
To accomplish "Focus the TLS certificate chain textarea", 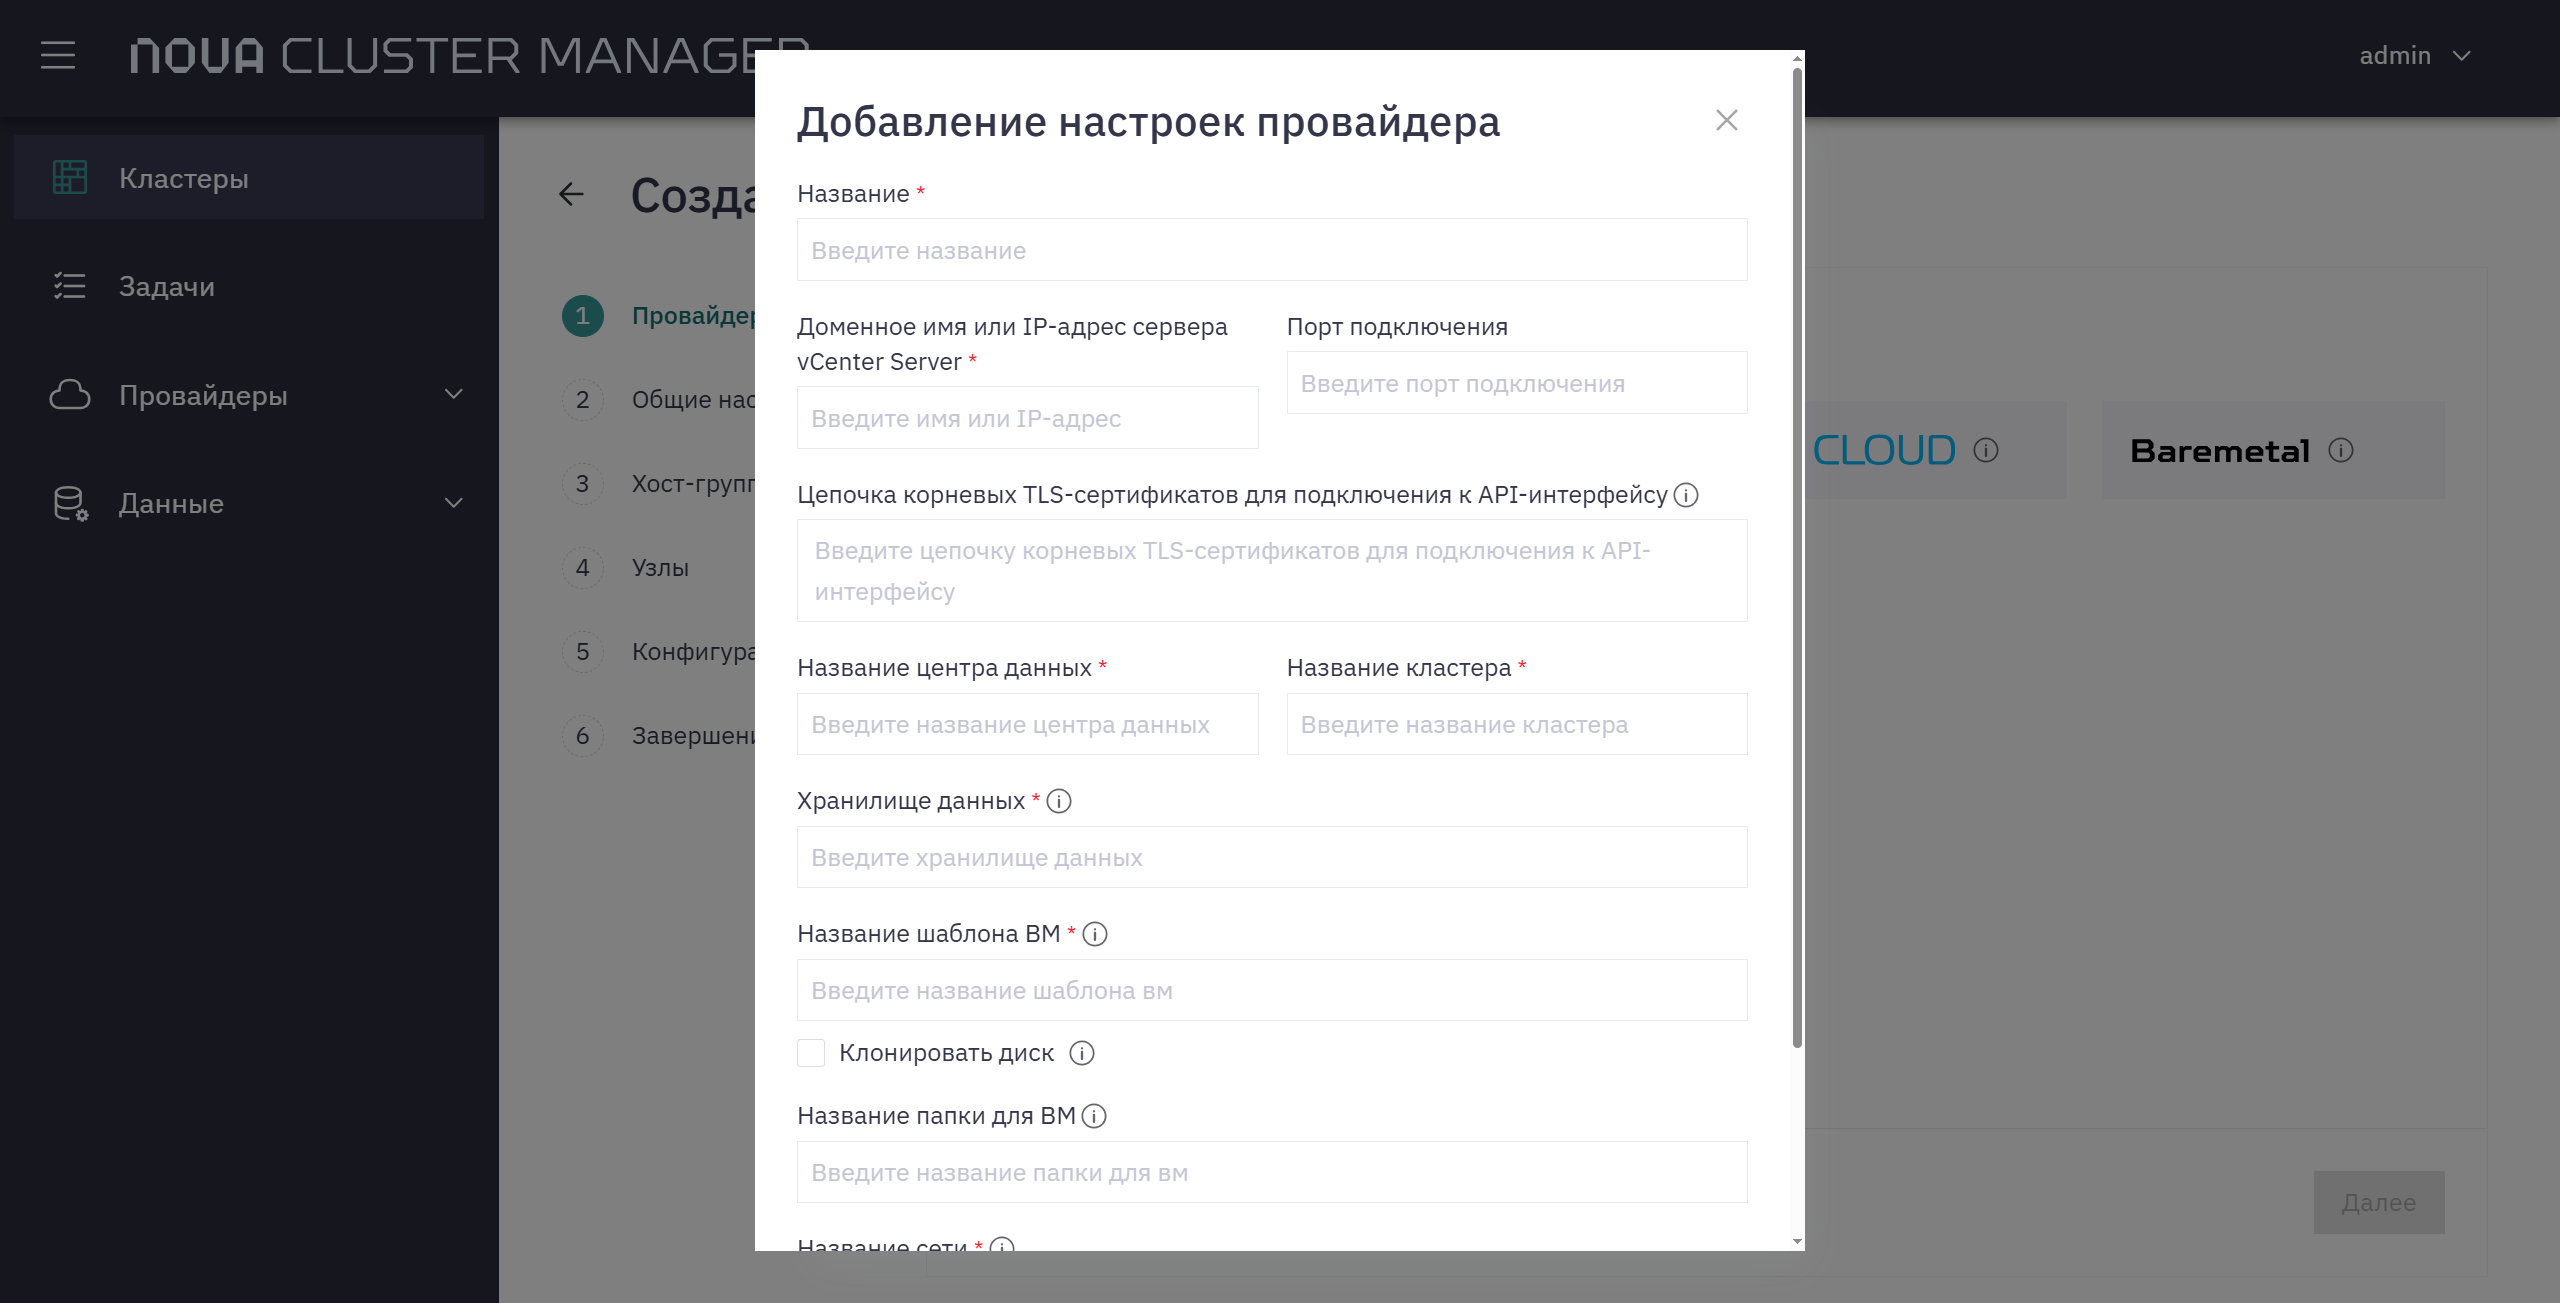I will 1272,571.
